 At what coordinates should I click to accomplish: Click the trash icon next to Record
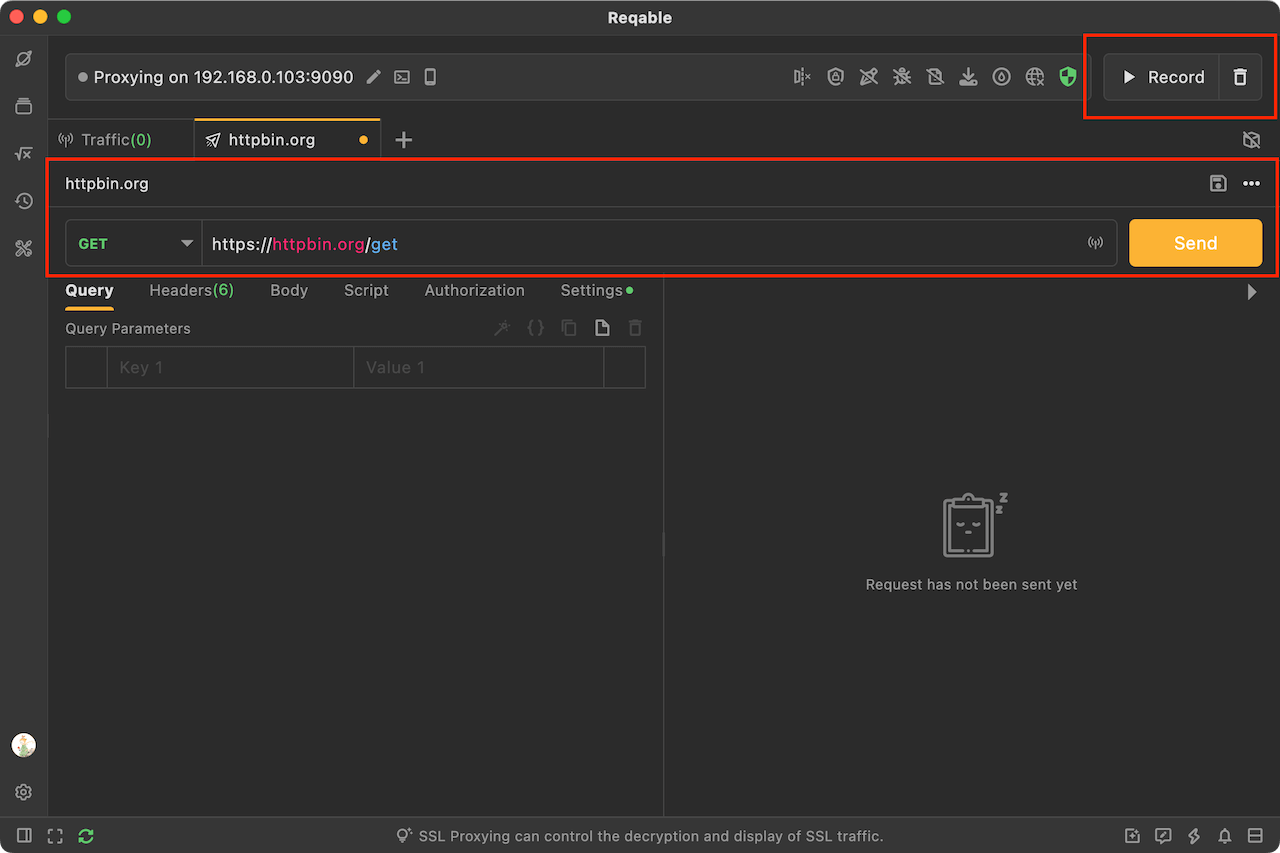coord(1240,77)
